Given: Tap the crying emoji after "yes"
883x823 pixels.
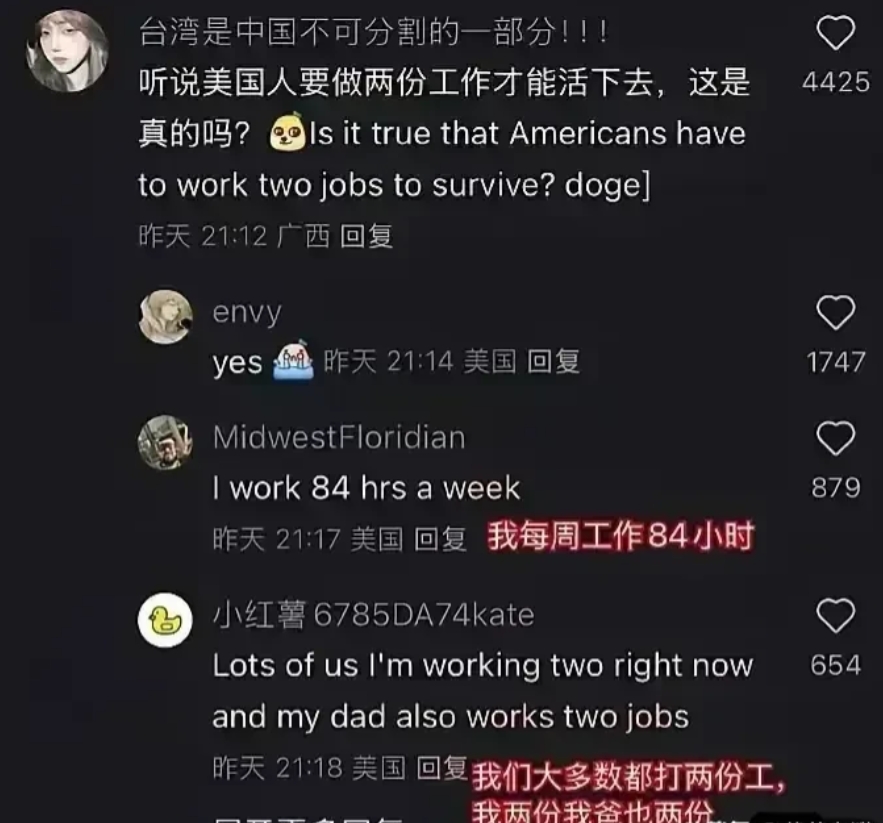Looking at the screenshot, I should pos(293,360).
